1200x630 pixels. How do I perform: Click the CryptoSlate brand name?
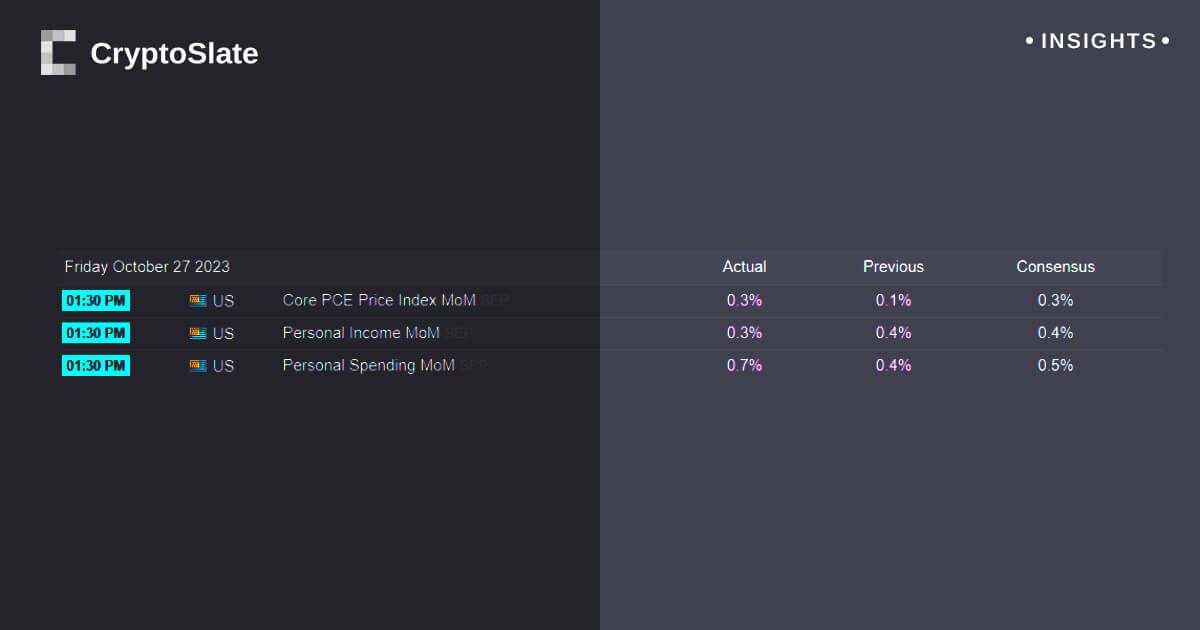[174, 54]
